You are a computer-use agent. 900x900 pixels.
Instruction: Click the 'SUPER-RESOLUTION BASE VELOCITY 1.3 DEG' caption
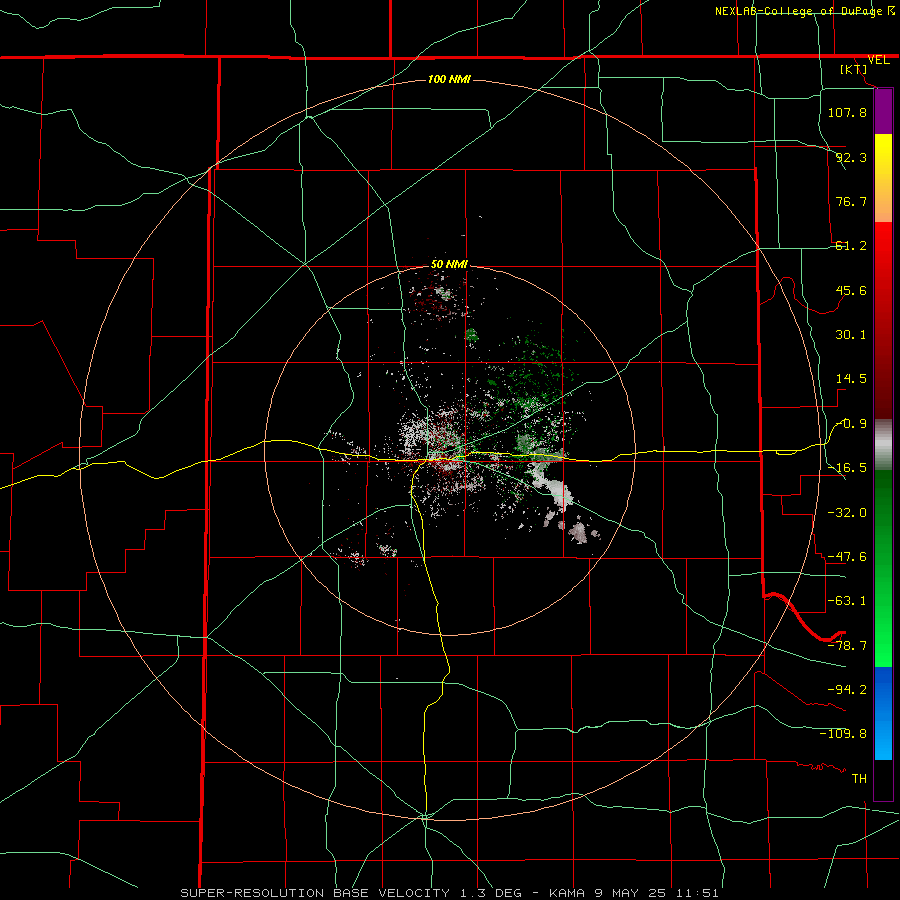coord(351,893)
